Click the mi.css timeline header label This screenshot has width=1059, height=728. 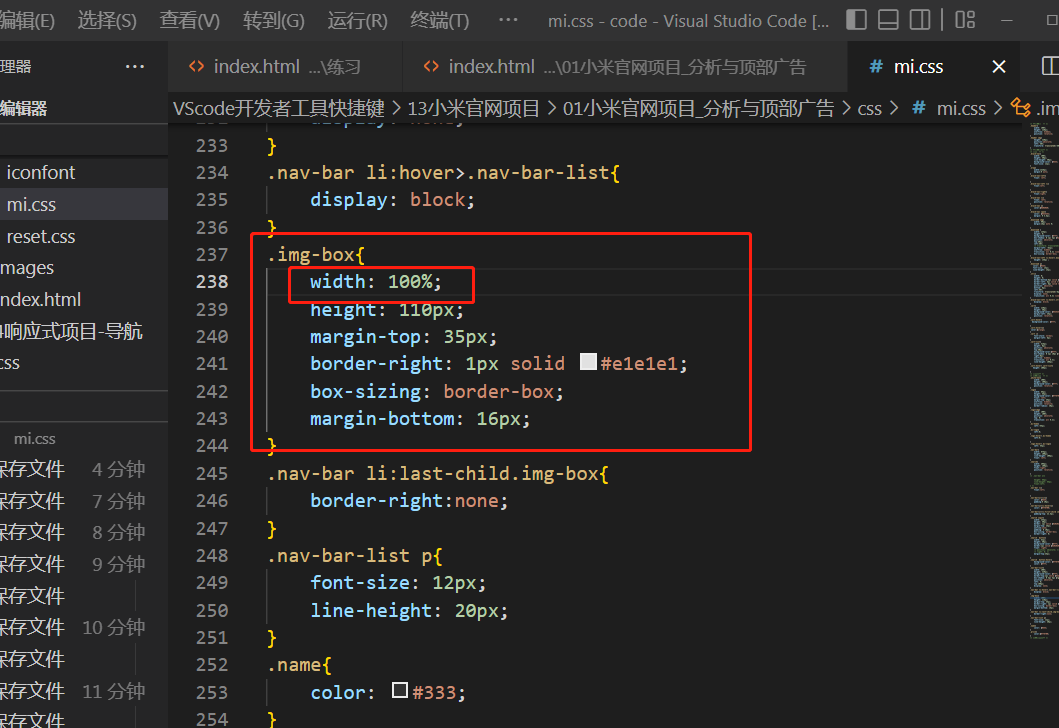click(x=34, y=438)
